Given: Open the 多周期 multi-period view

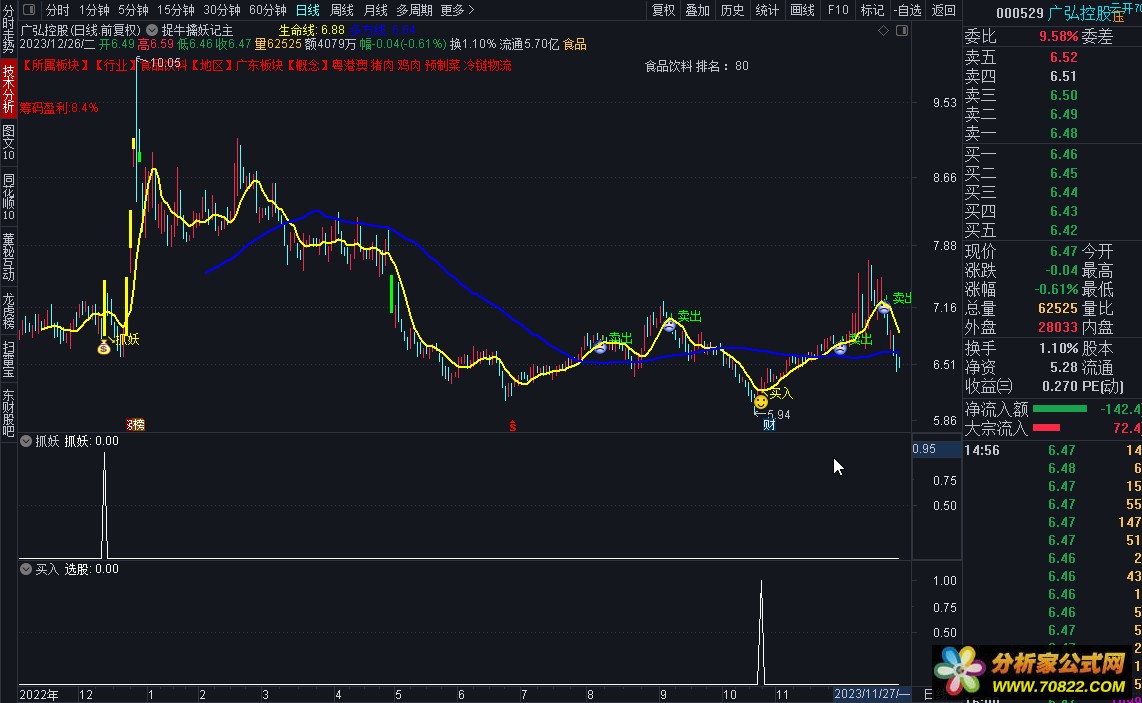Looking at the screenshot, I should coord(414,9).
